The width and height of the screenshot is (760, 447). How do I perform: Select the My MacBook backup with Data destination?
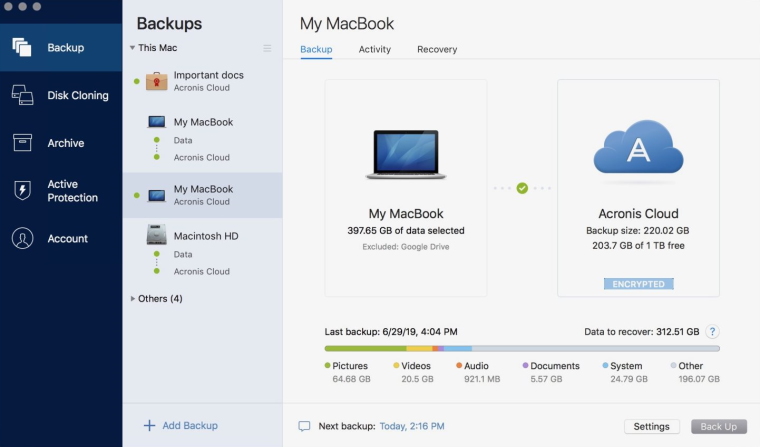(203, 139)
